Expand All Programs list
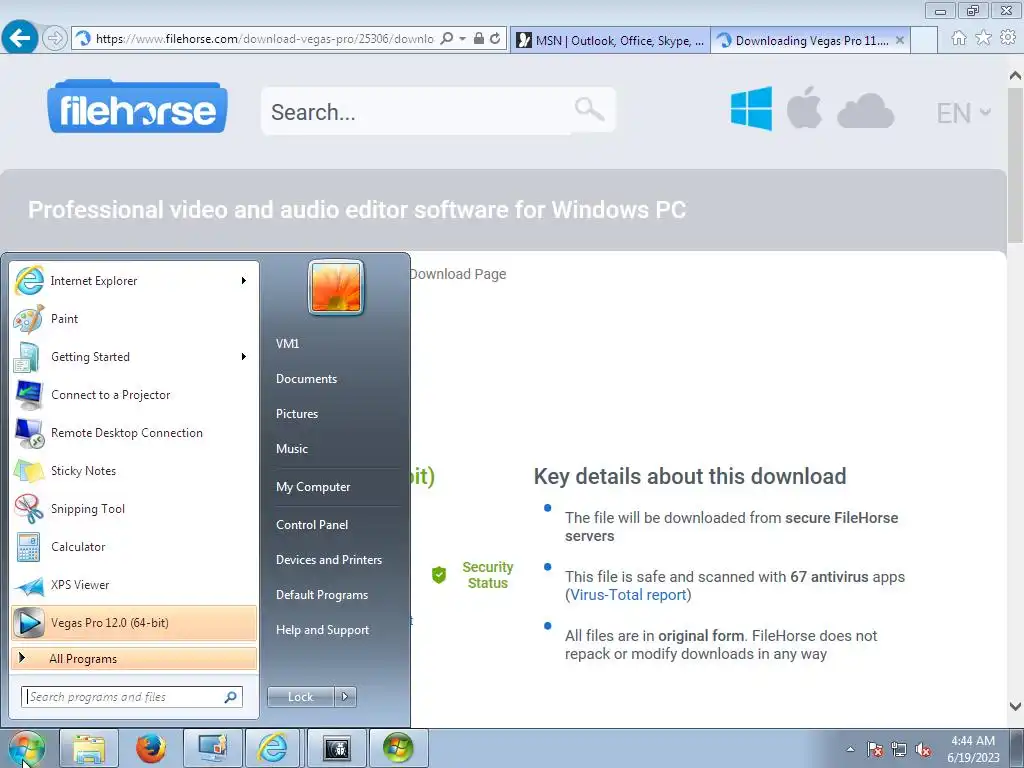Image resolution: width=1024 pixels, height=768 pixels. click(134, 658)
